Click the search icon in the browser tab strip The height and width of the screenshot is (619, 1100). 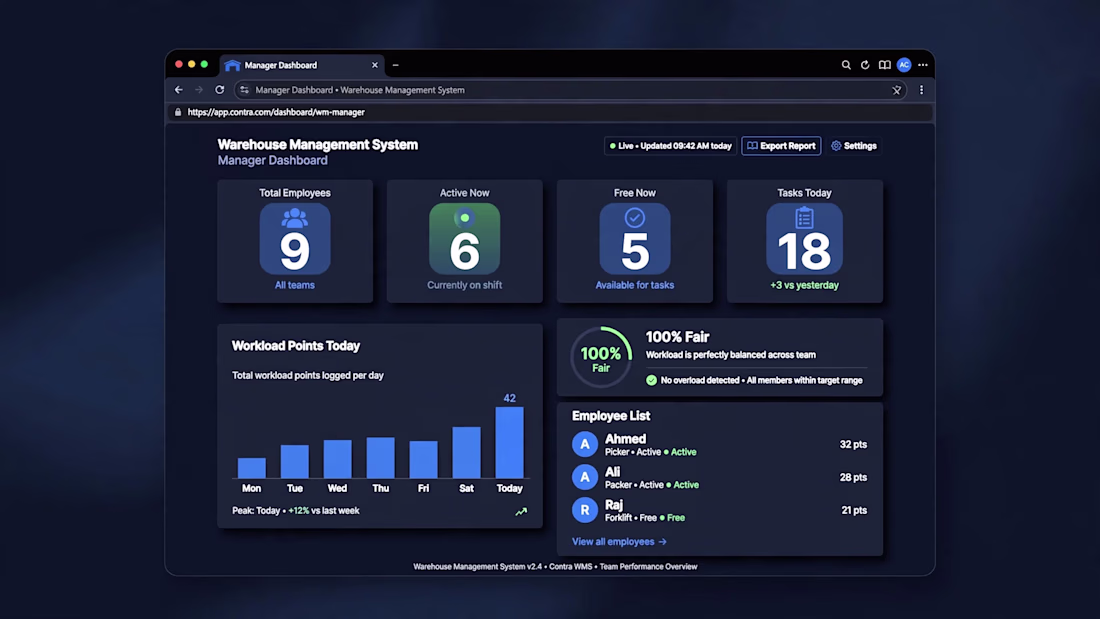(846, 65)
